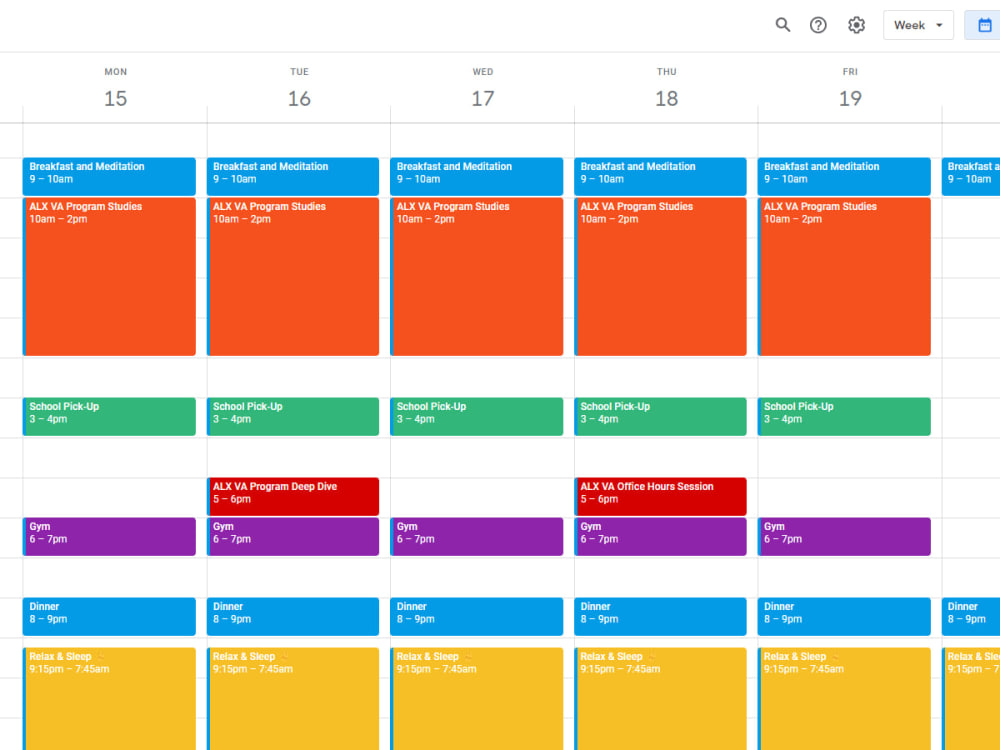This screenshot has width=1000, height=750.
Task: Open calendar search with the magnifier icon
Action: (783, 25)
